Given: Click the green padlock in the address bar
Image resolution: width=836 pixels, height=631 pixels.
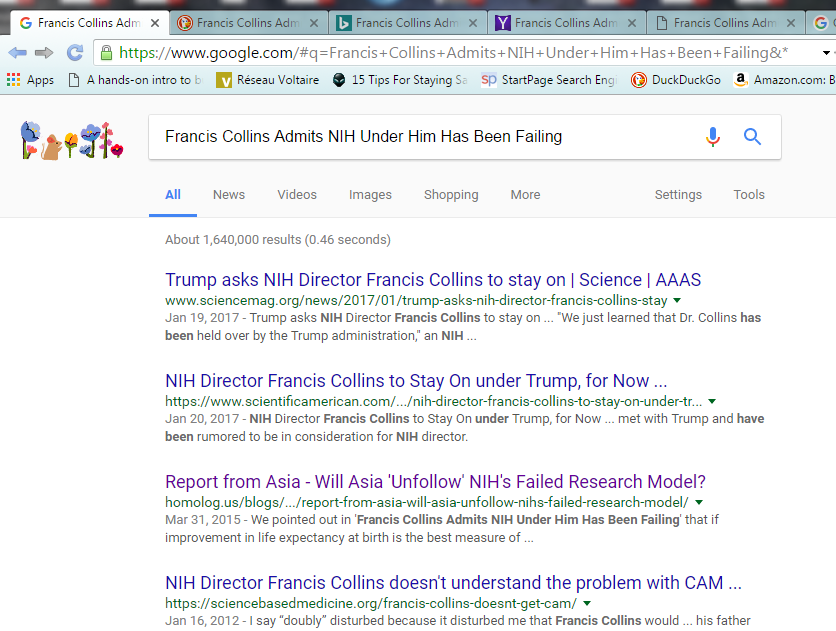Looking at the screenshot, I should coord(106,53).
